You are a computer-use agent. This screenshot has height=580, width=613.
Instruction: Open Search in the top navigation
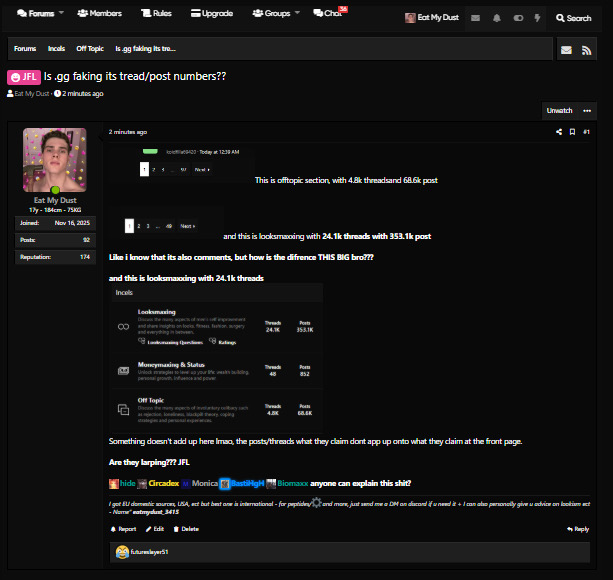[x=573, y=18]
